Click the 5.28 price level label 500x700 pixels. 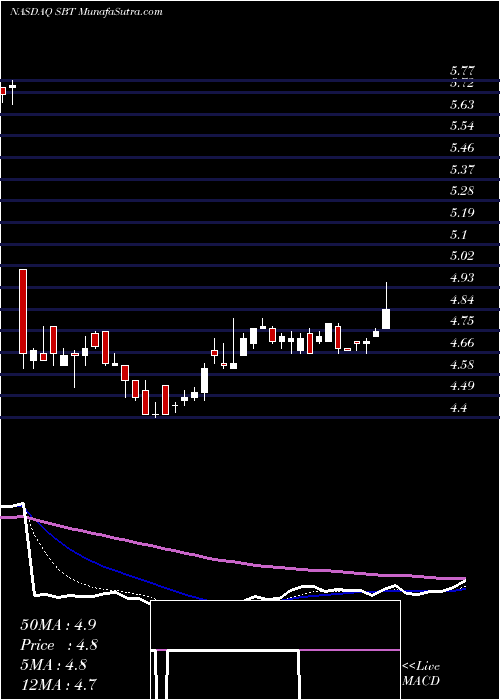462,191
